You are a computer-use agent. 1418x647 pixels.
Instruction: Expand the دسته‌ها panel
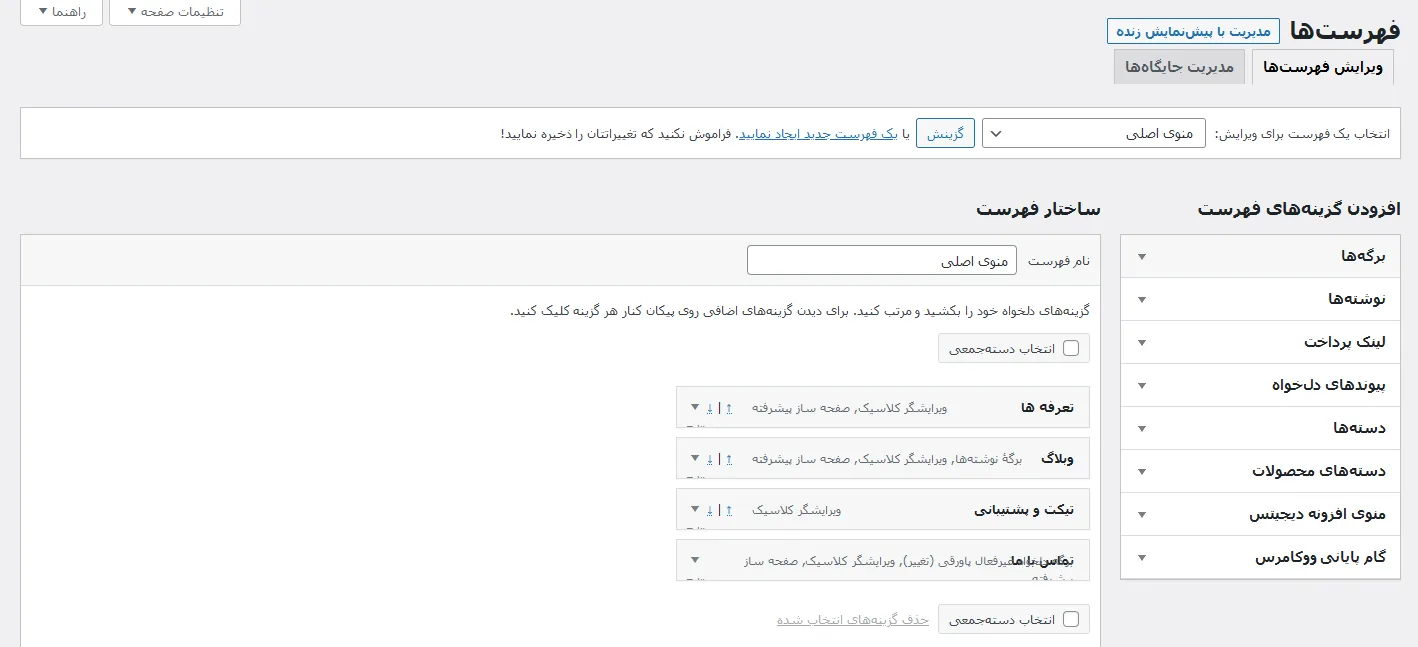[1260, 428]
